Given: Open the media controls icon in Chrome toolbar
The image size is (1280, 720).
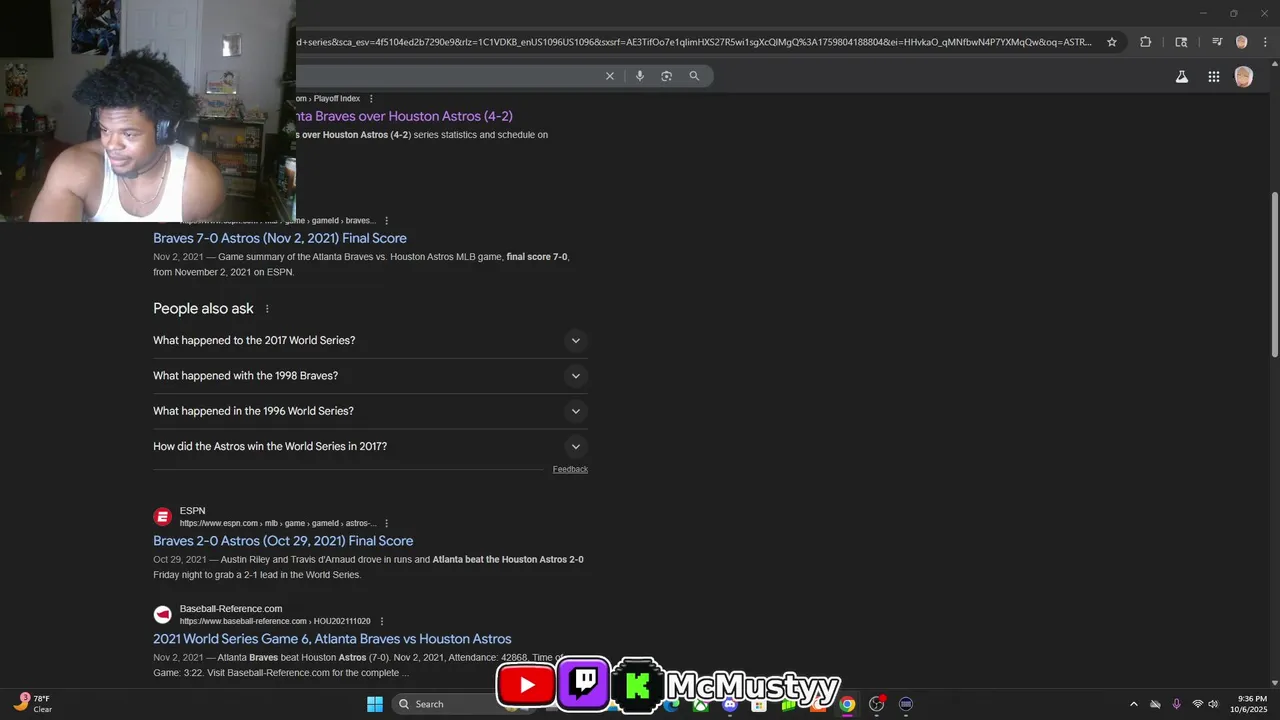Looking at the screenshot, I should tap(1216, 42).
